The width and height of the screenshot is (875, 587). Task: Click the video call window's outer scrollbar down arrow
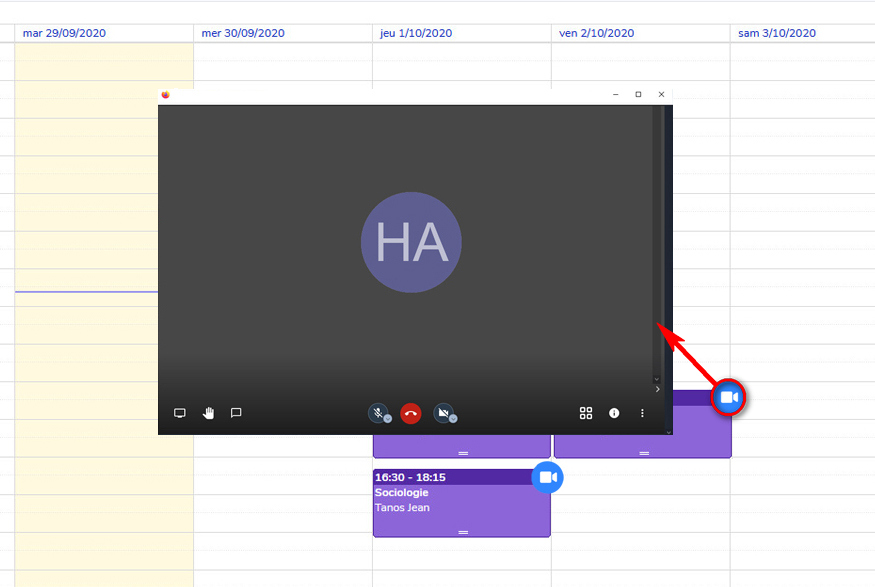pos(669,432)
